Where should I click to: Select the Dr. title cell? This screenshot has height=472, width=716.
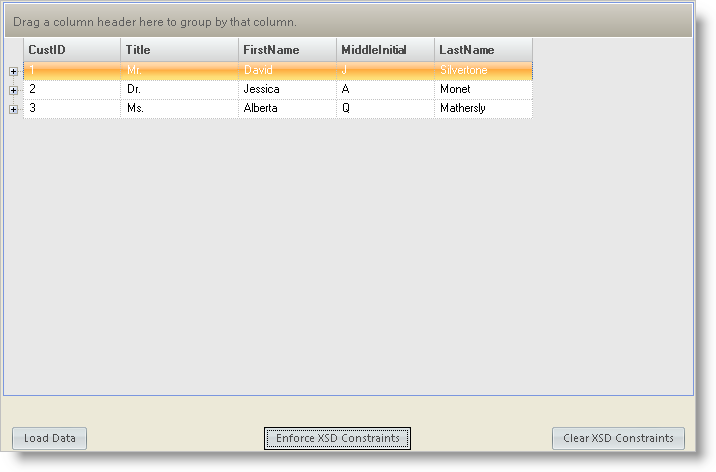click(x=179, y=90)
